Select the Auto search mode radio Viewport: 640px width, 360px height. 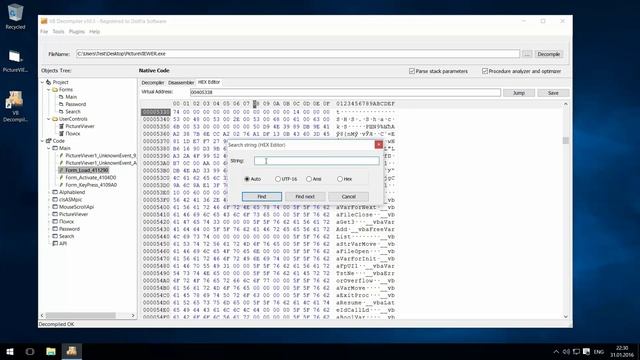pyautogui.click(x=247, y=179)
